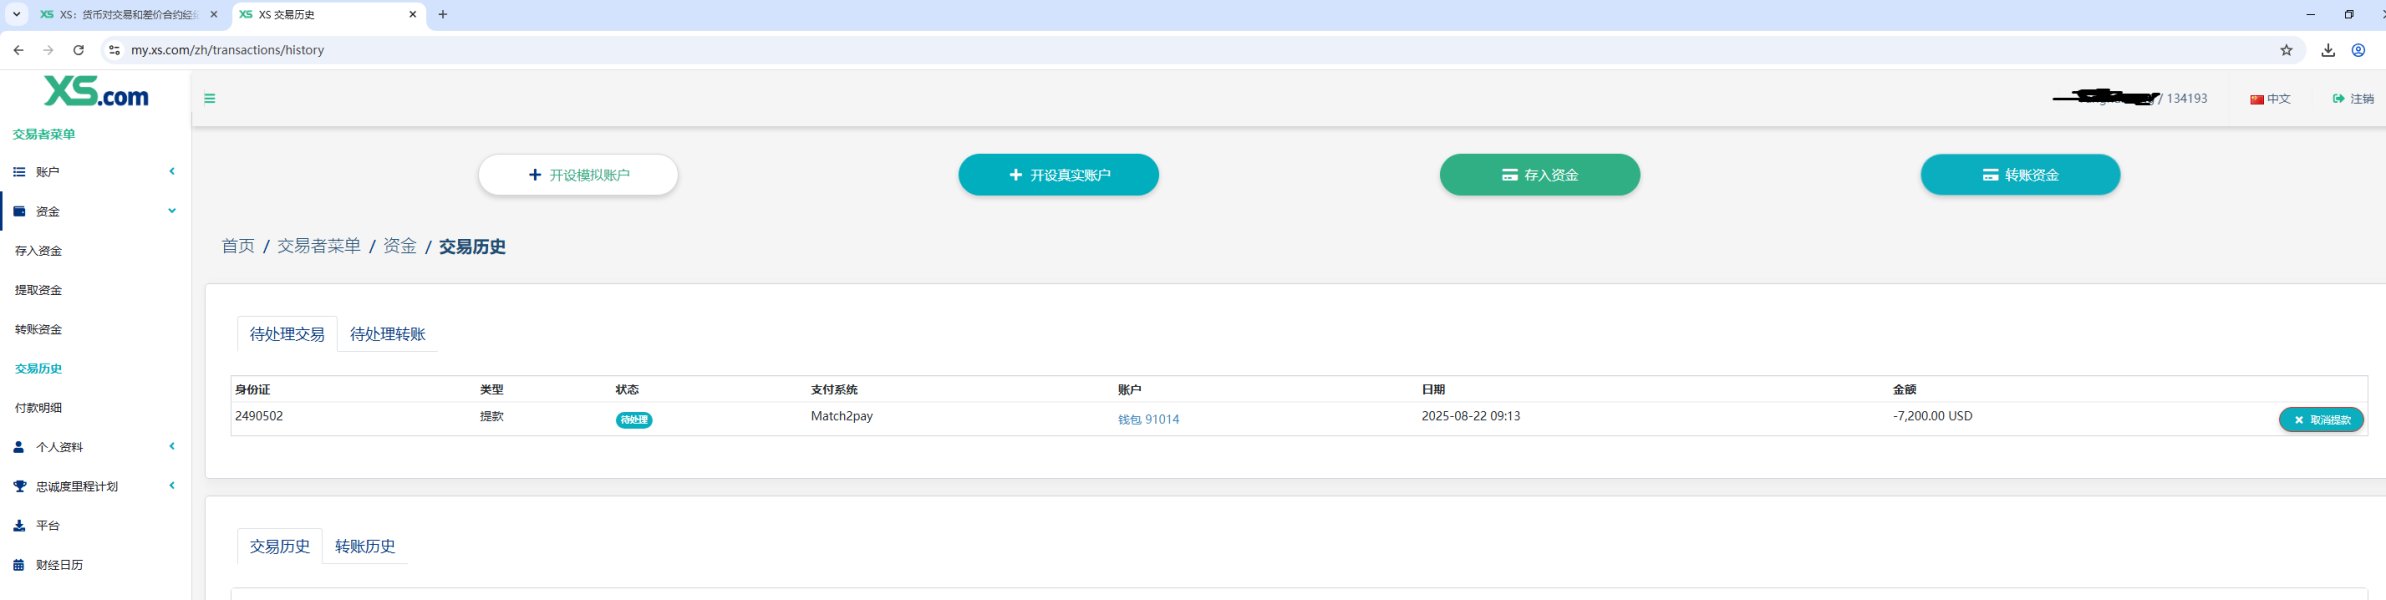Open 交易历史 in the sidebar

(x=38, y=368)
